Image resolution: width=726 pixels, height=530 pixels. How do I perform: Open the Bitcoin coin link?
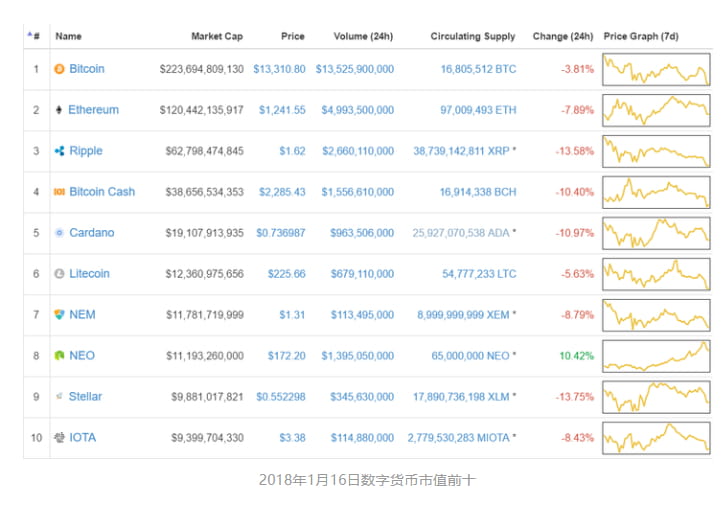[x=87, y=69]
